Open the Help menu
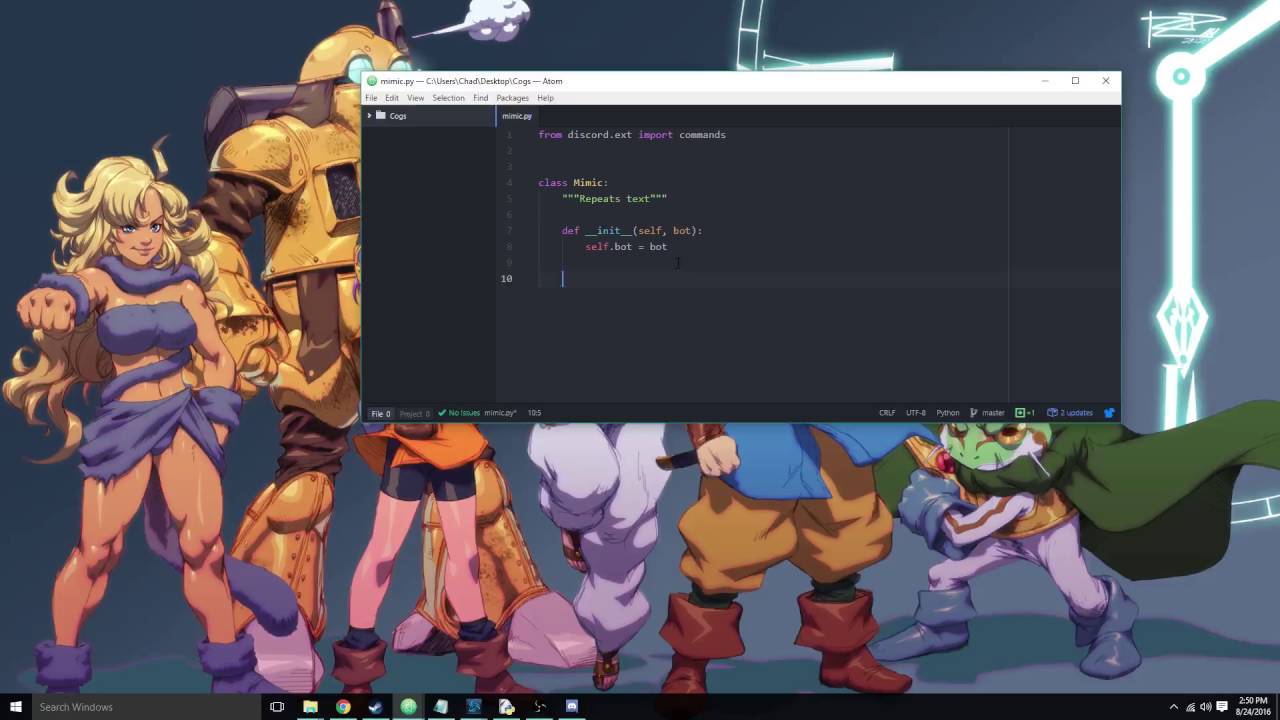This screenshot has height=720, width=1280. click(x=545, y=98)
